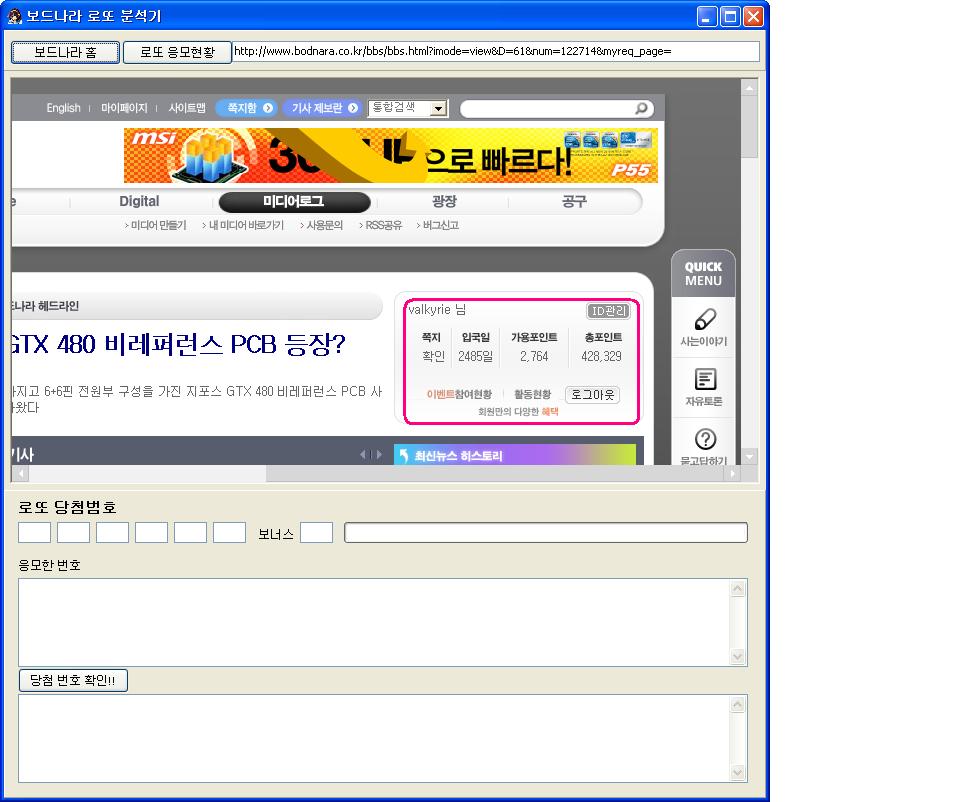Click the ID관리 button
This screenshot has height=802, width=960.
click(x=608, y=311)
